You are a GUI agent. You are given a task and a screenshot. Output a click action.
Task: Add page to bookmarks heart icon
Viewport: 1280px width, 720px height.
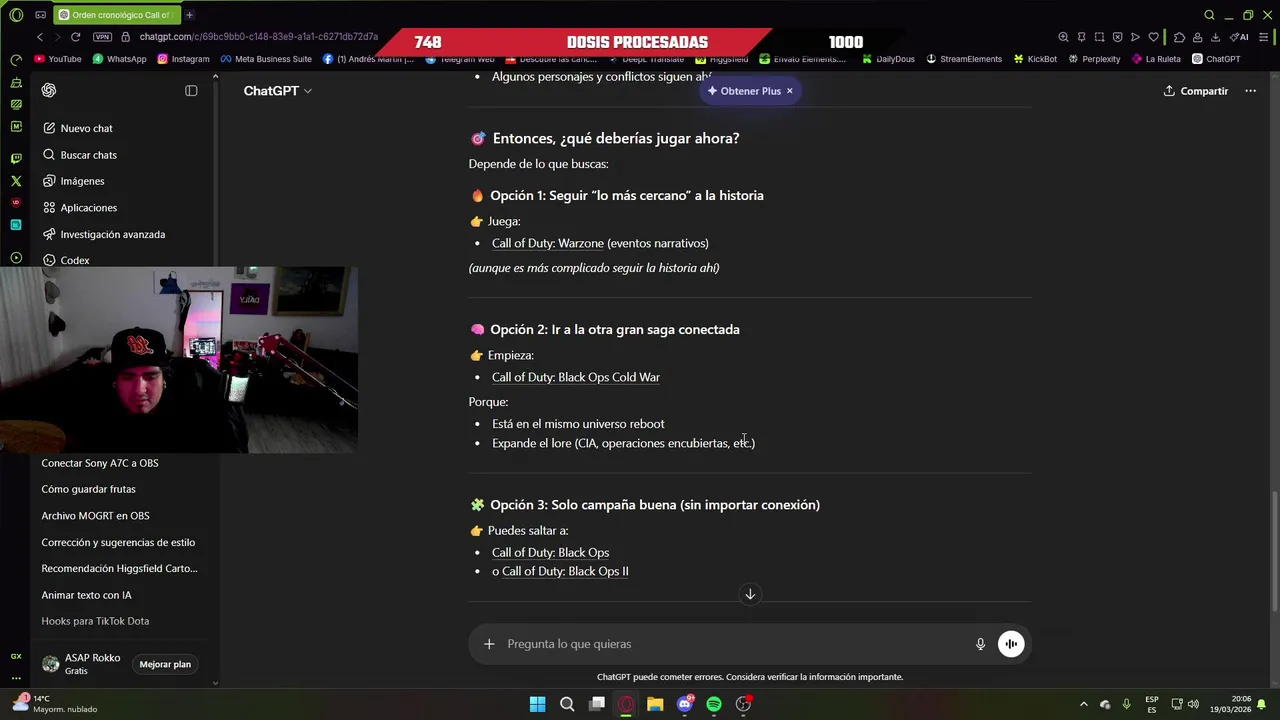1153,37
